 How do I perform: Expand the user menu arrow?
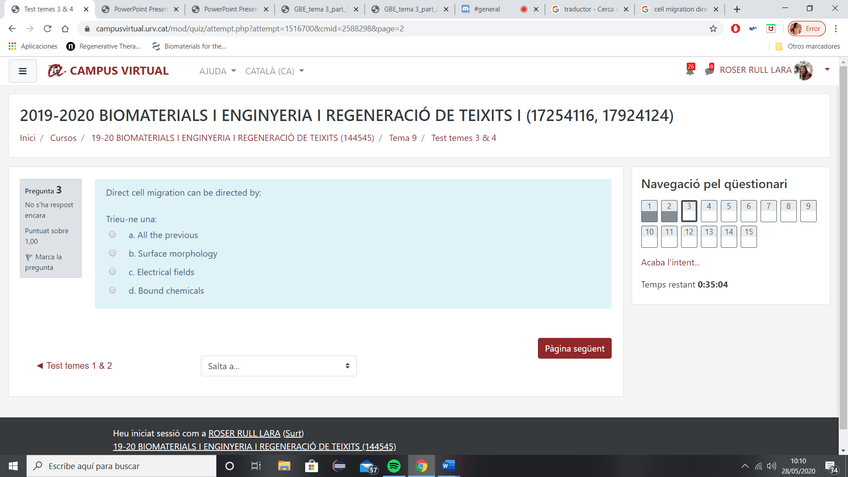827,70
